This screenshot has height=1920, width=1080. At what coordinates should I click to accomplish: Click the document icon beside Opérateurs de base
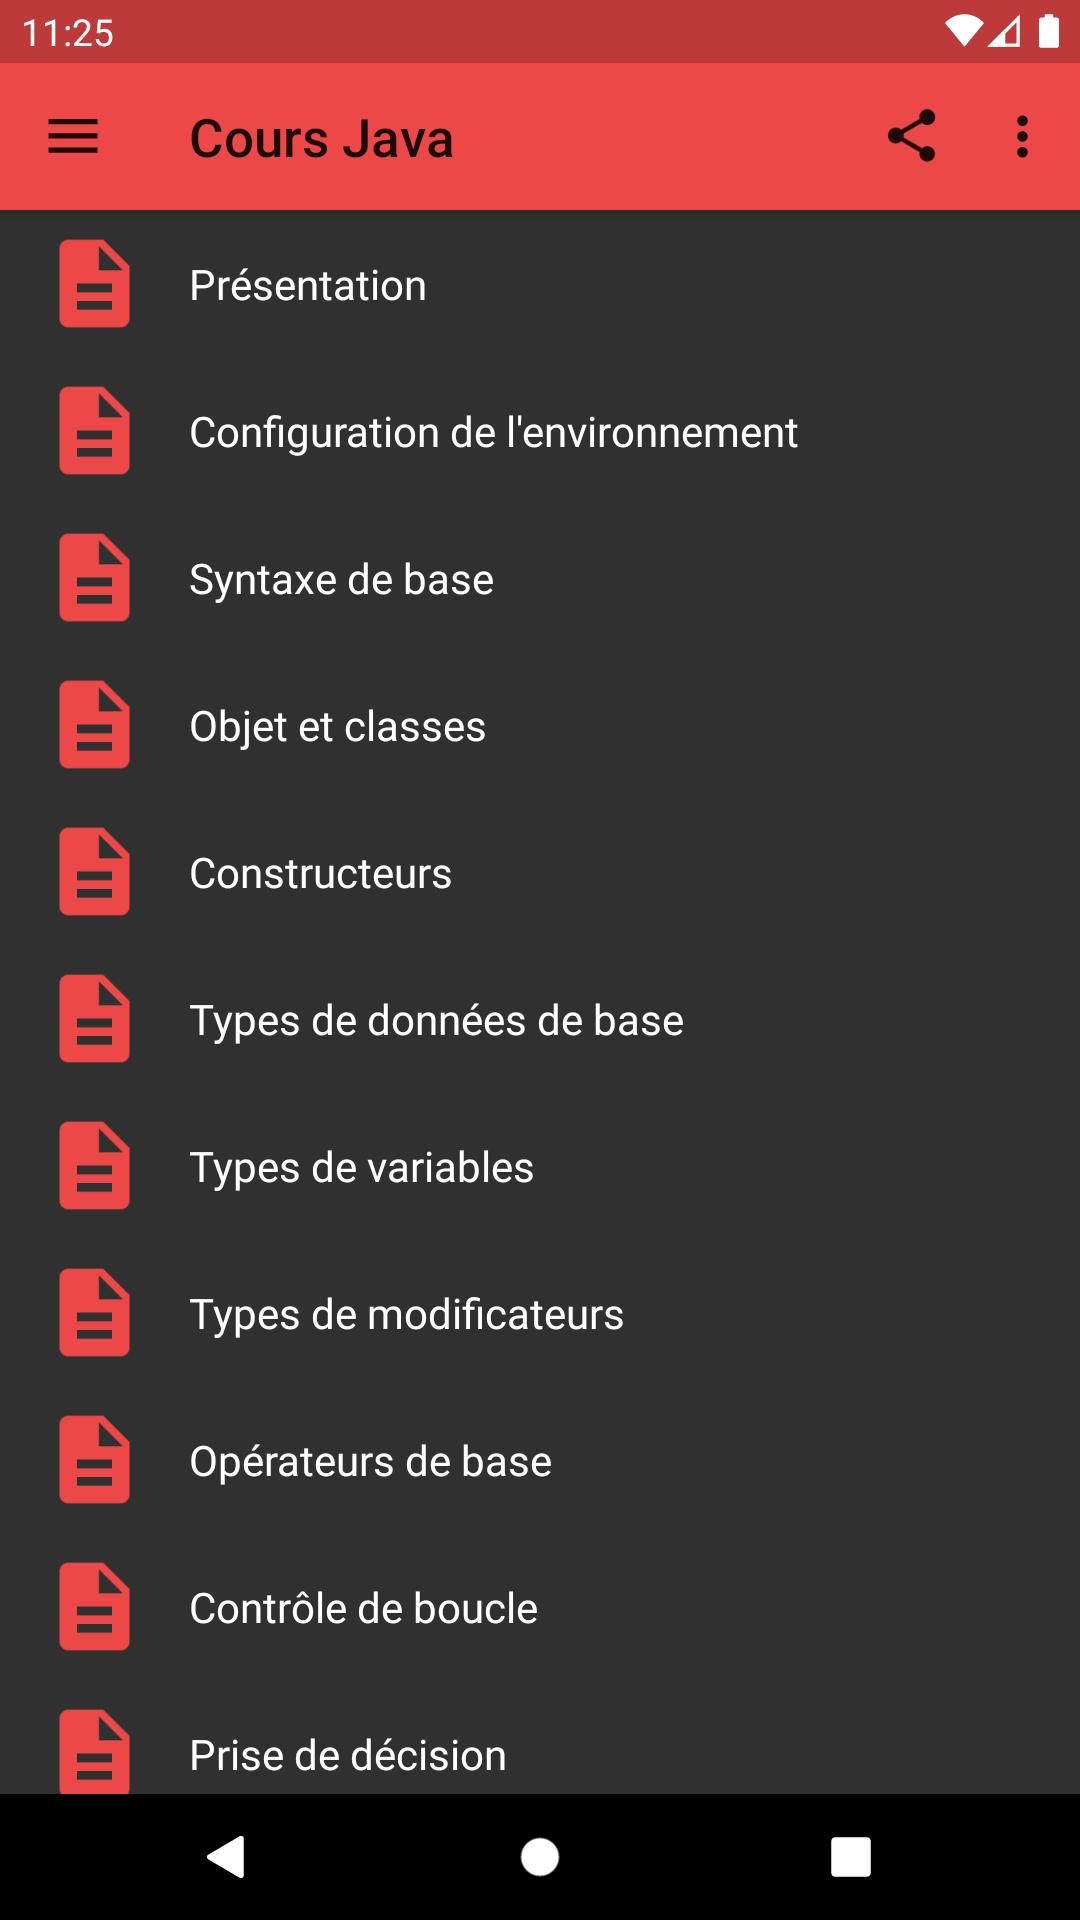pos(94,1460)
